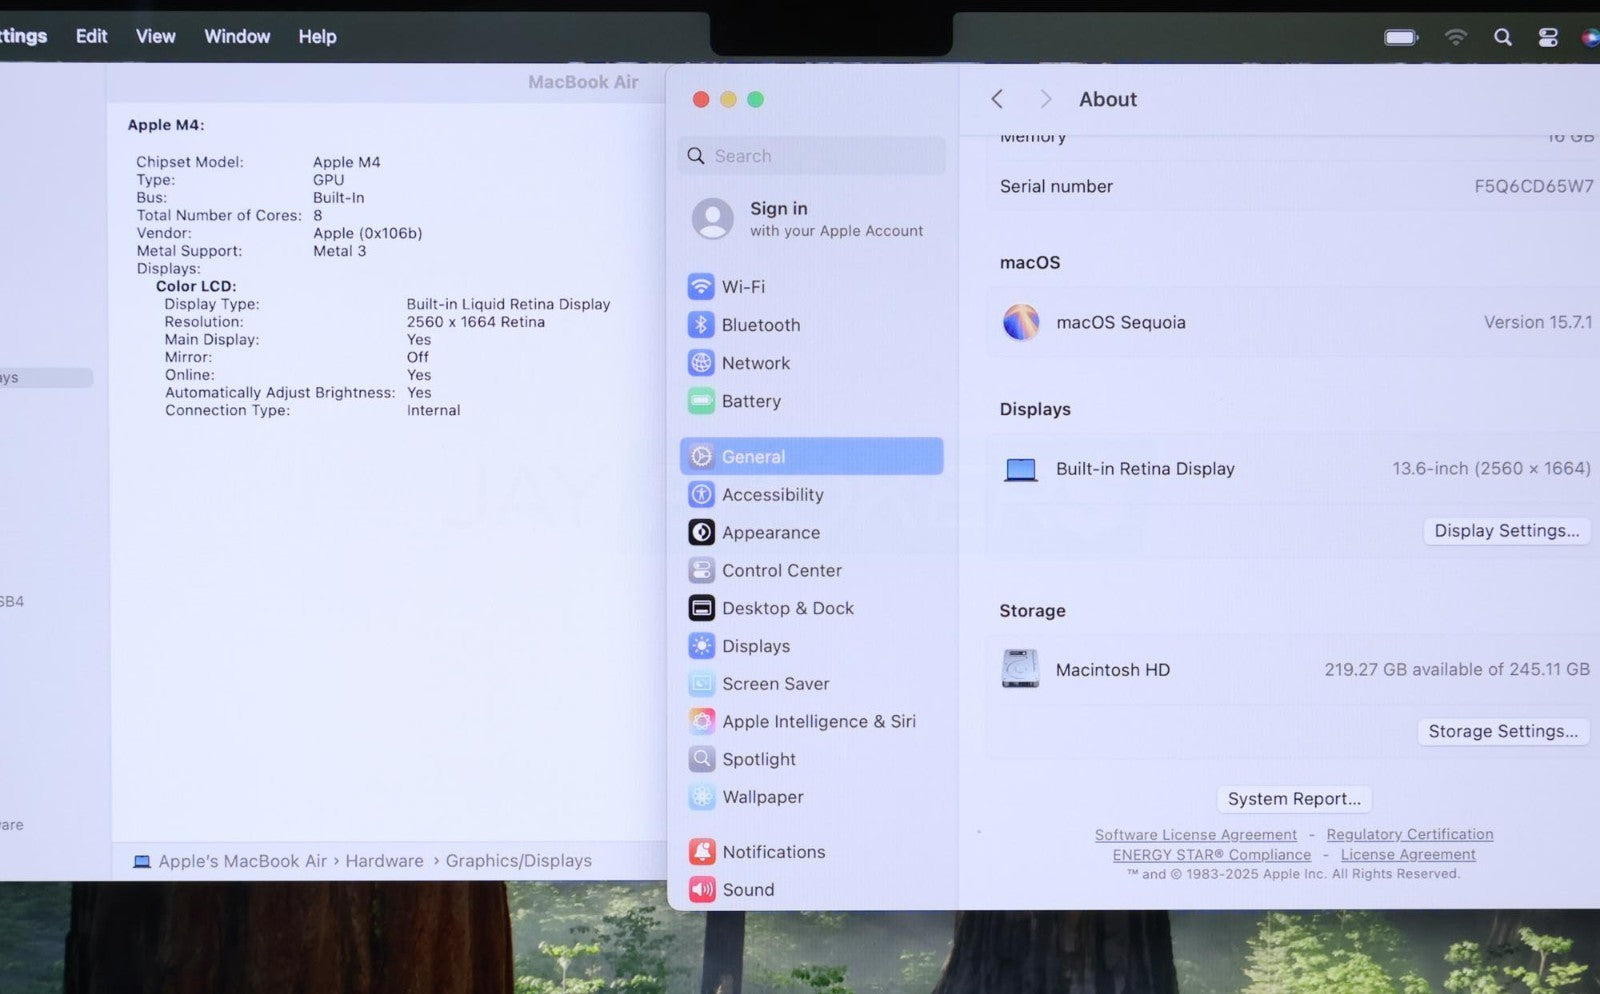
Task: Click the Spotlight search icon in menu bar
Action: tap(1502, 37)
